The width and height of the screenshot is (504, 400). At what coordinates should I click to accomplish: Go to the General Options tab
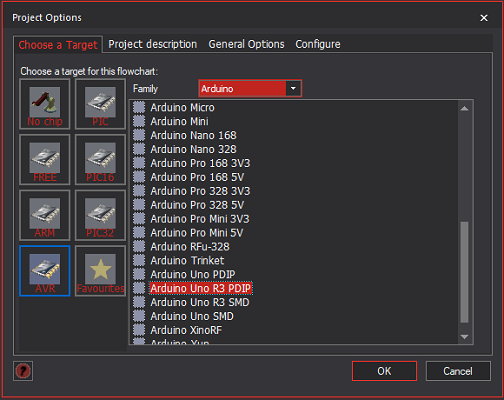(246, 44)
